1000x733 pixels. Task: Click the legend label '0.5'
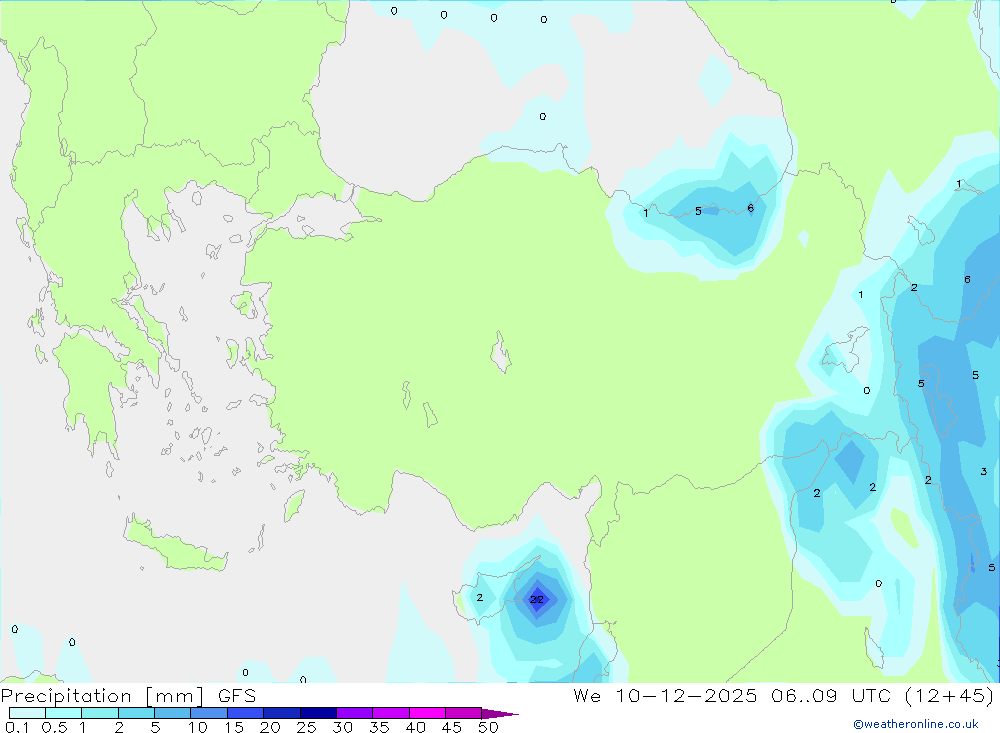[x=54, y=727]
